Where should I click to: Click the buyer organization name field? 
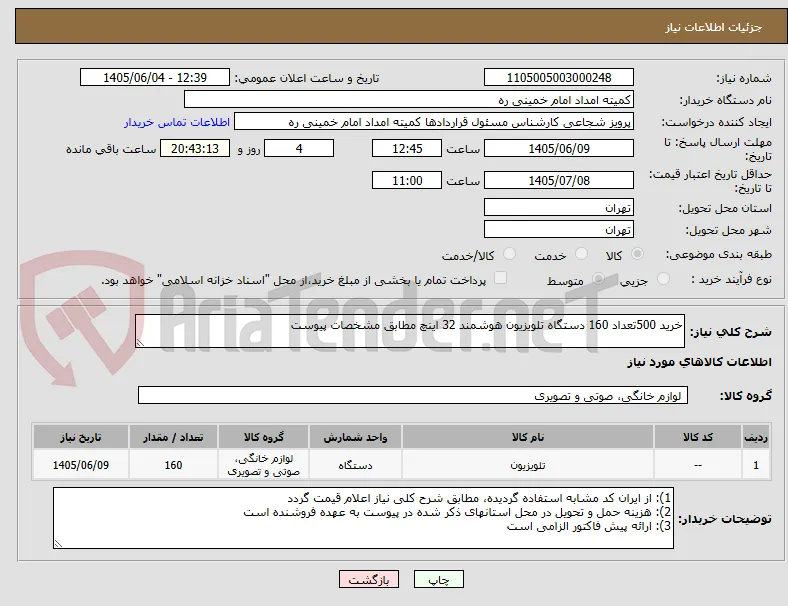pyautogui.click(x=409, y=99)
